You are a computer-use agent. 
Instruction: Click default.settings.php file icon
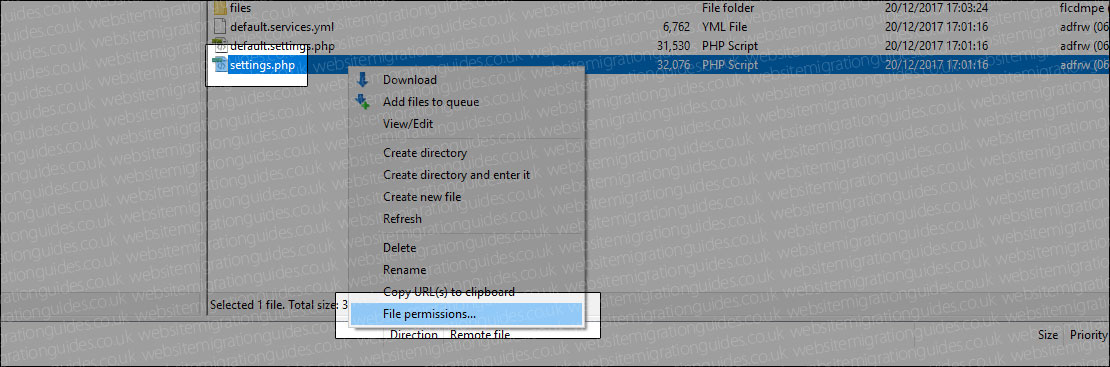click(219, 46)
